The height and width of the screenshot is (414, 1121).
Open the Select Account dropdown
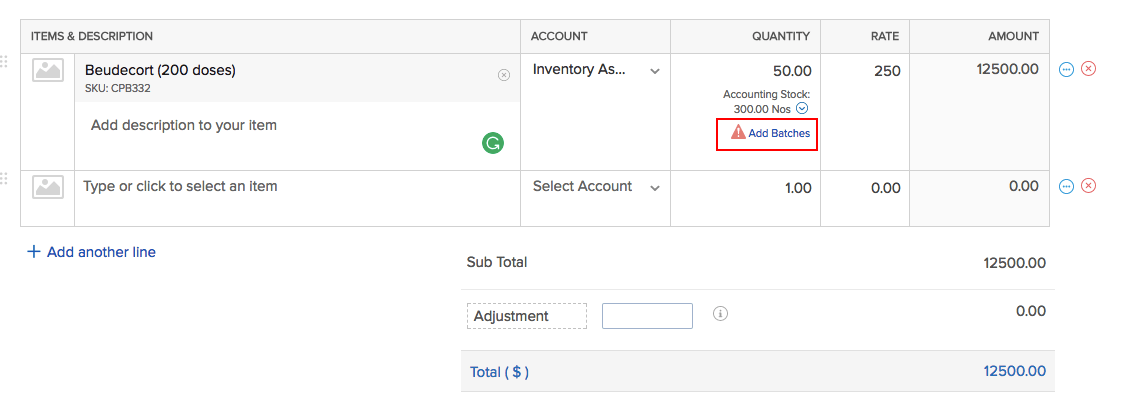click(x=655, y=187)
